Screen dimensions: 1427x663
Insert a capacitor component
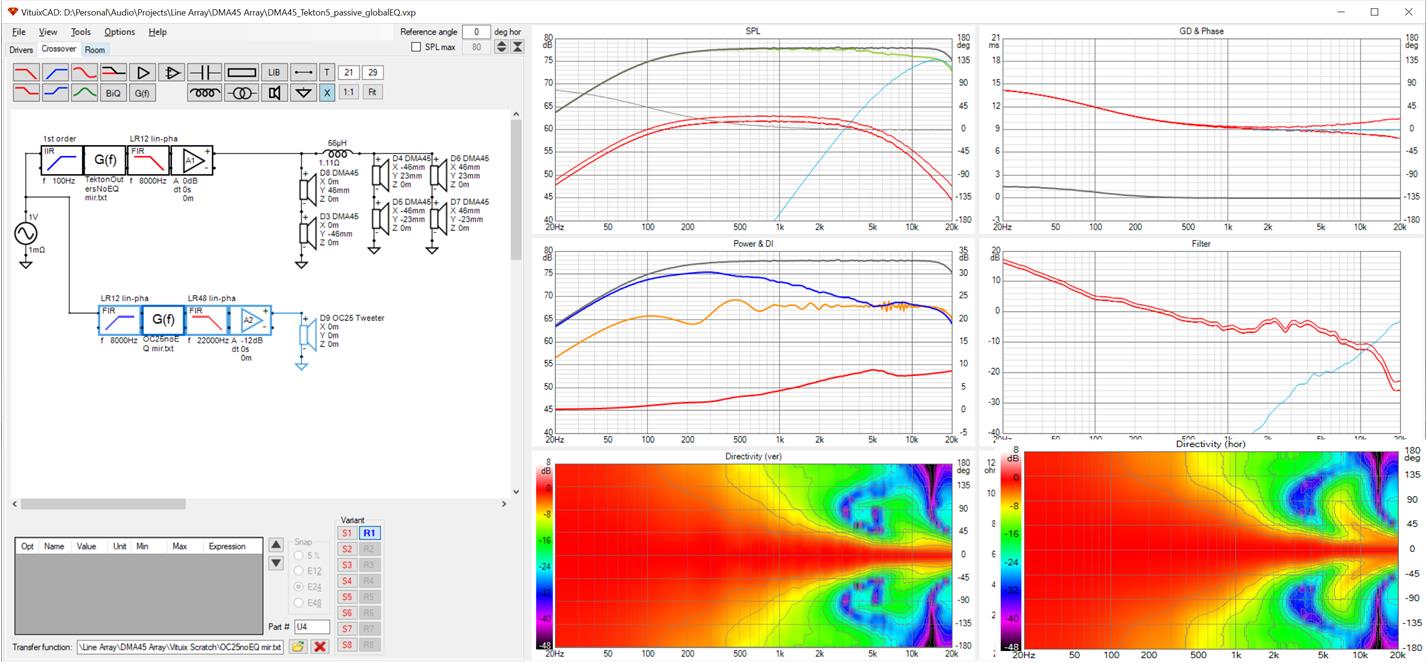click(205, 73)
